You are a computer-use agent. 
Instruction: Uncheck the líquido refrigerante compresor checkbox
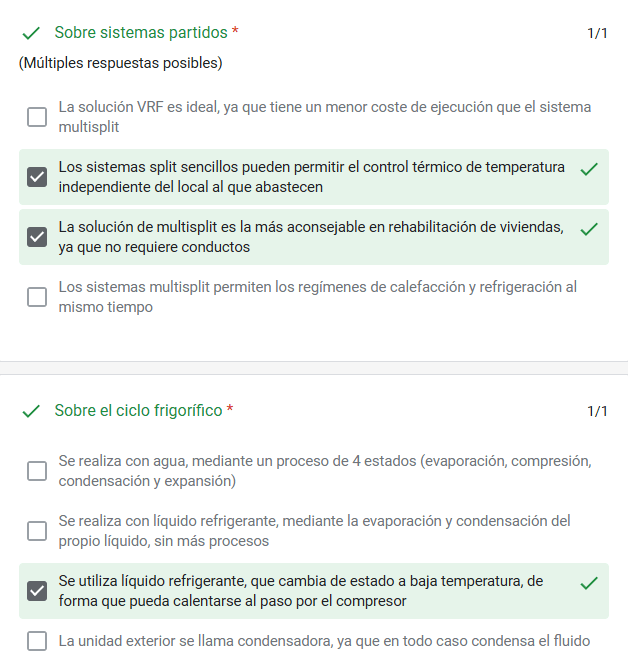(37, 591)
